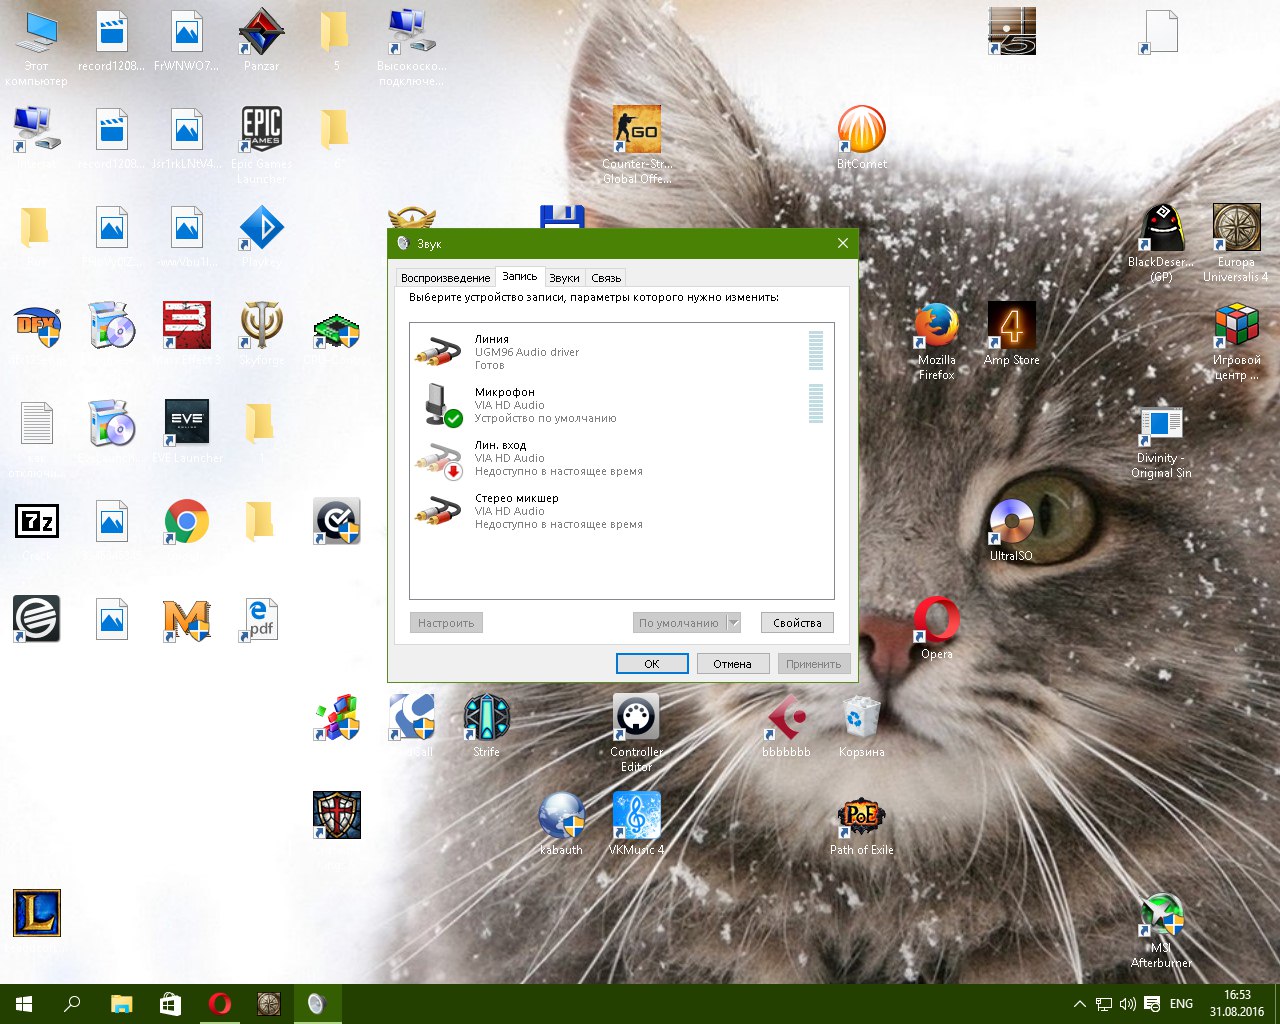Open EVE Launcher shortcut
This screenshot has width=1280, height=1024.
[186, 432]
